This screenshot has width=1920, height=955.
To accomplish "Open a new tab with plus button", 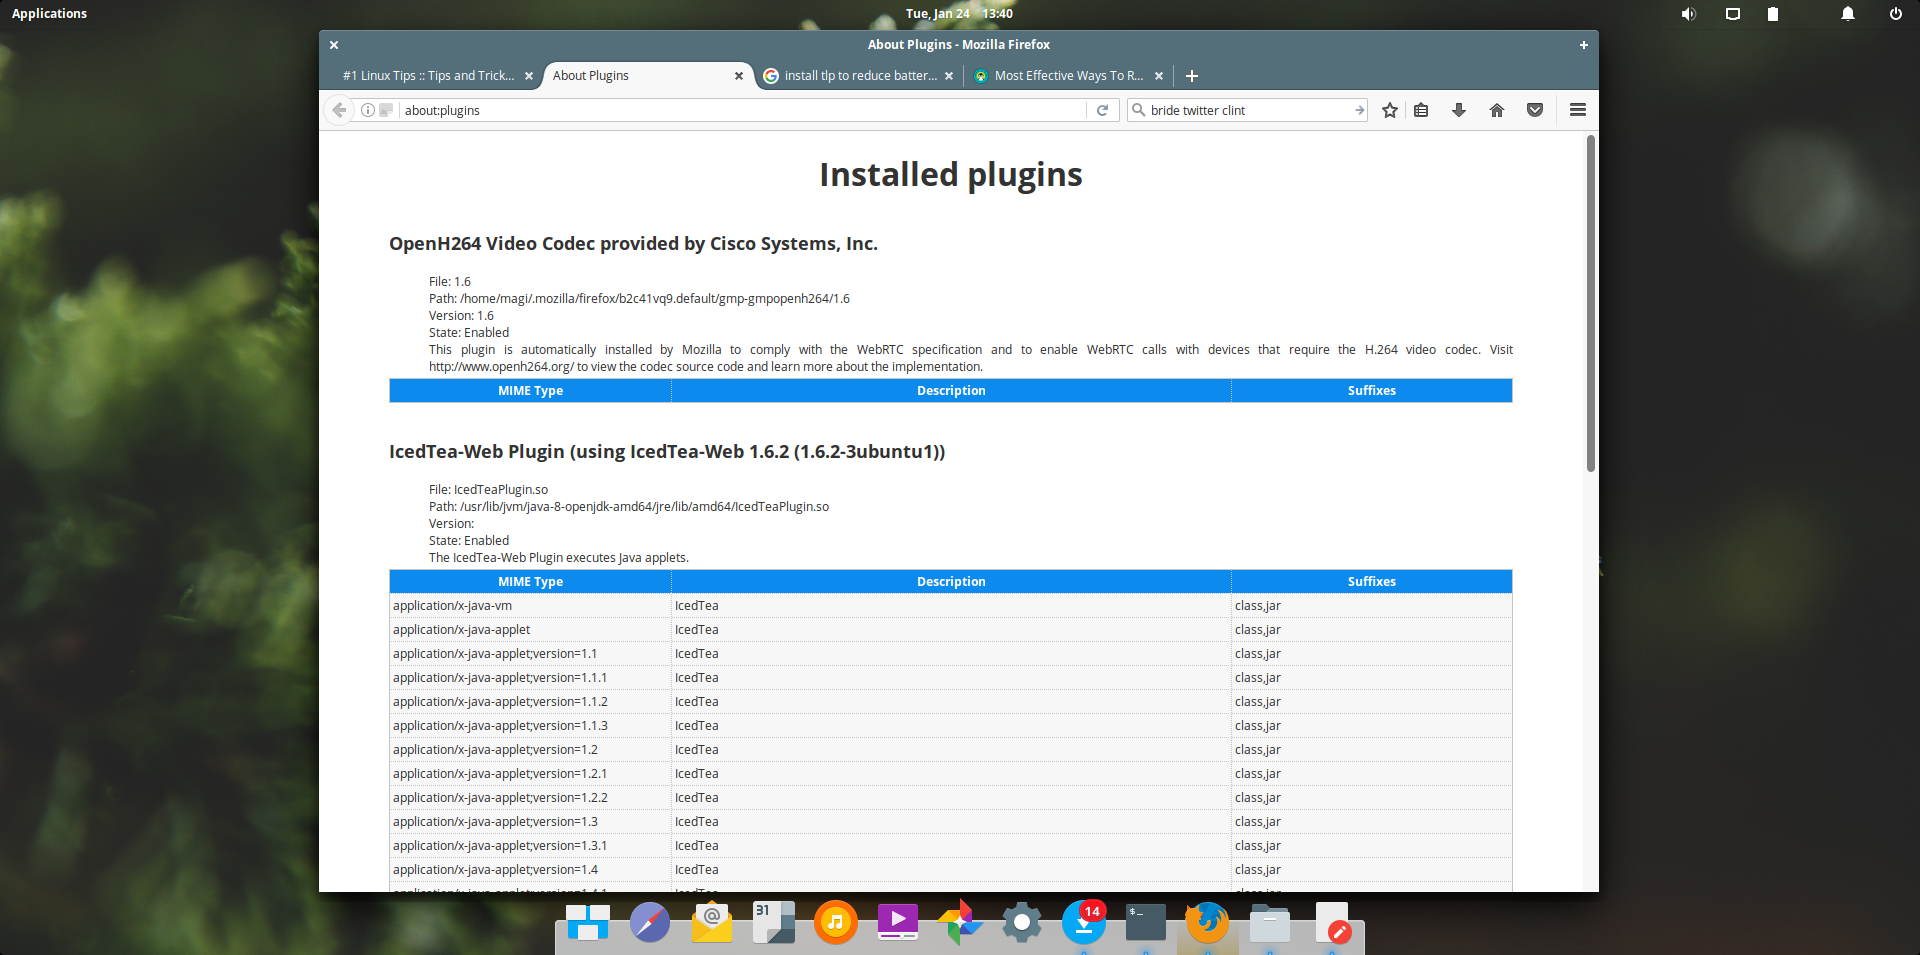I will click(1192, 76).
